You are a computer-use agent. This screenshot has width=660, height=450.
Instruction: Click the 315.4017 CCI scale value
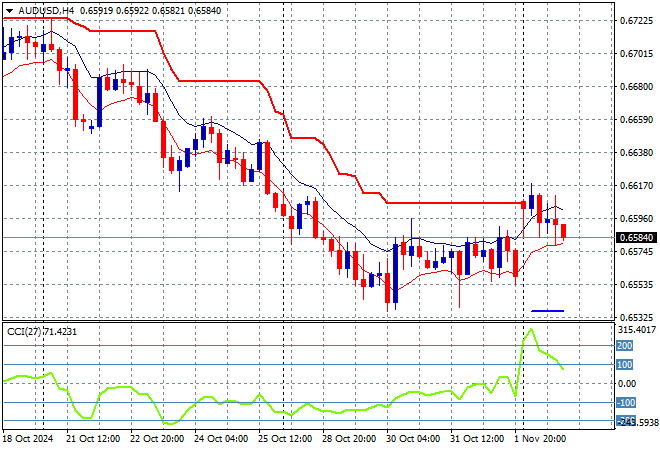click(637, 328)
